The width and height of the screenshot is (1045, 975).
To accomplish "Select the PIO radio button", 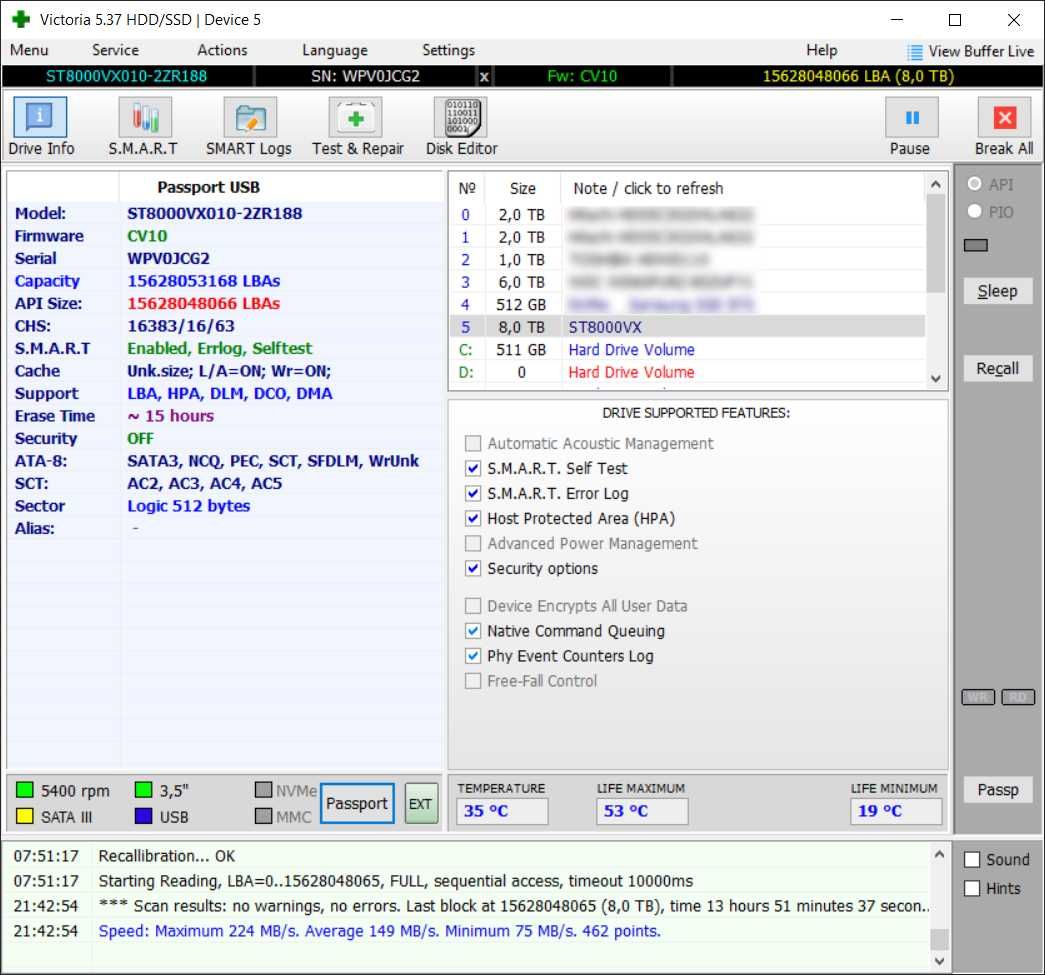I will tap(974, 211).
